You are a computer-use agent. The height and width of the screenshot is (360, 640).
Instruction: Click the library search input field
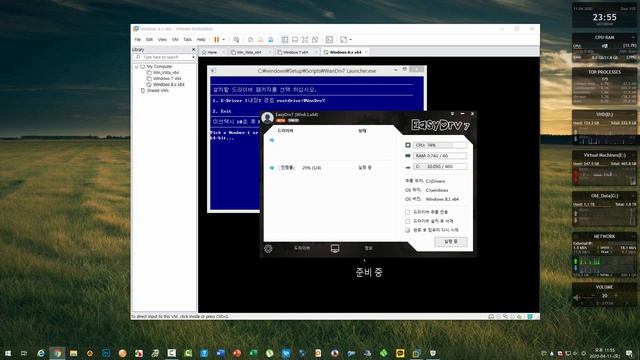[163, 57]
